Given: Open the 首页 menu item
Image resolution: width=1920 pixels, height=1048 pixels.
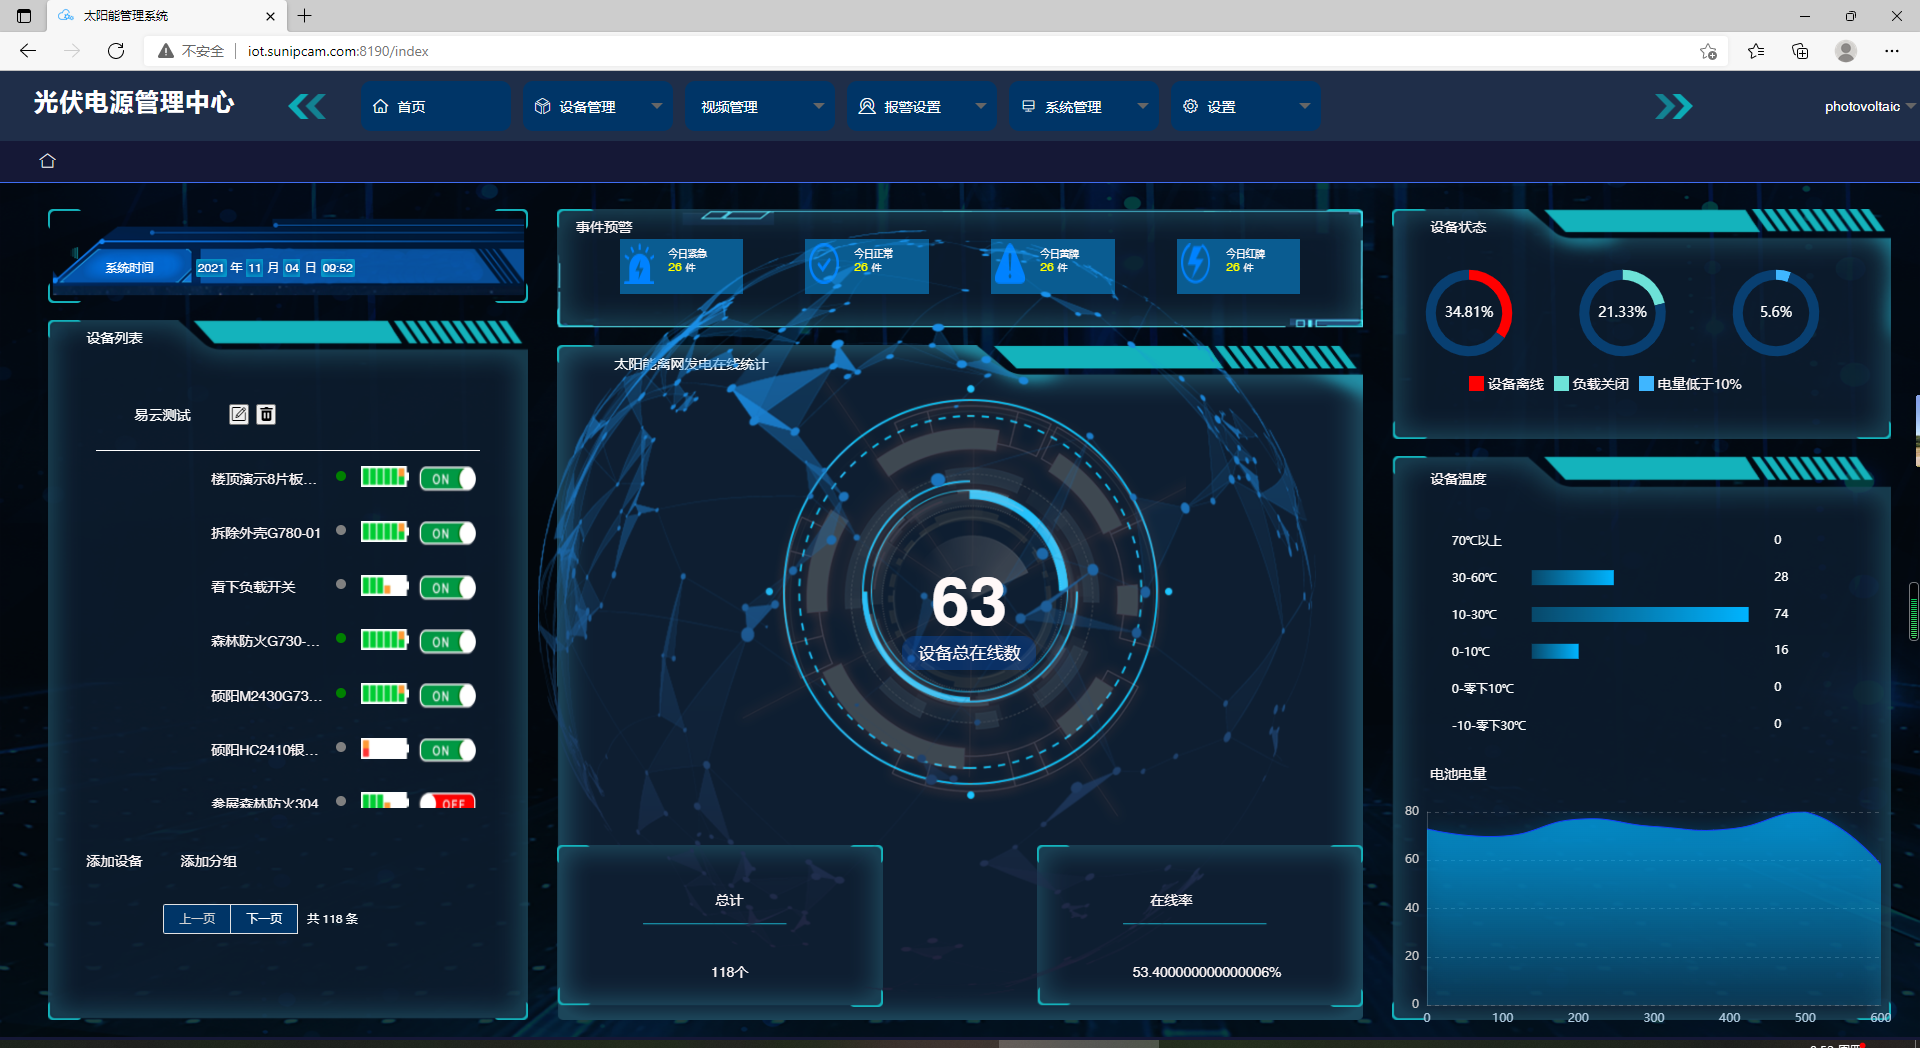Looking at the screenshot, I should tap(436, 107).
